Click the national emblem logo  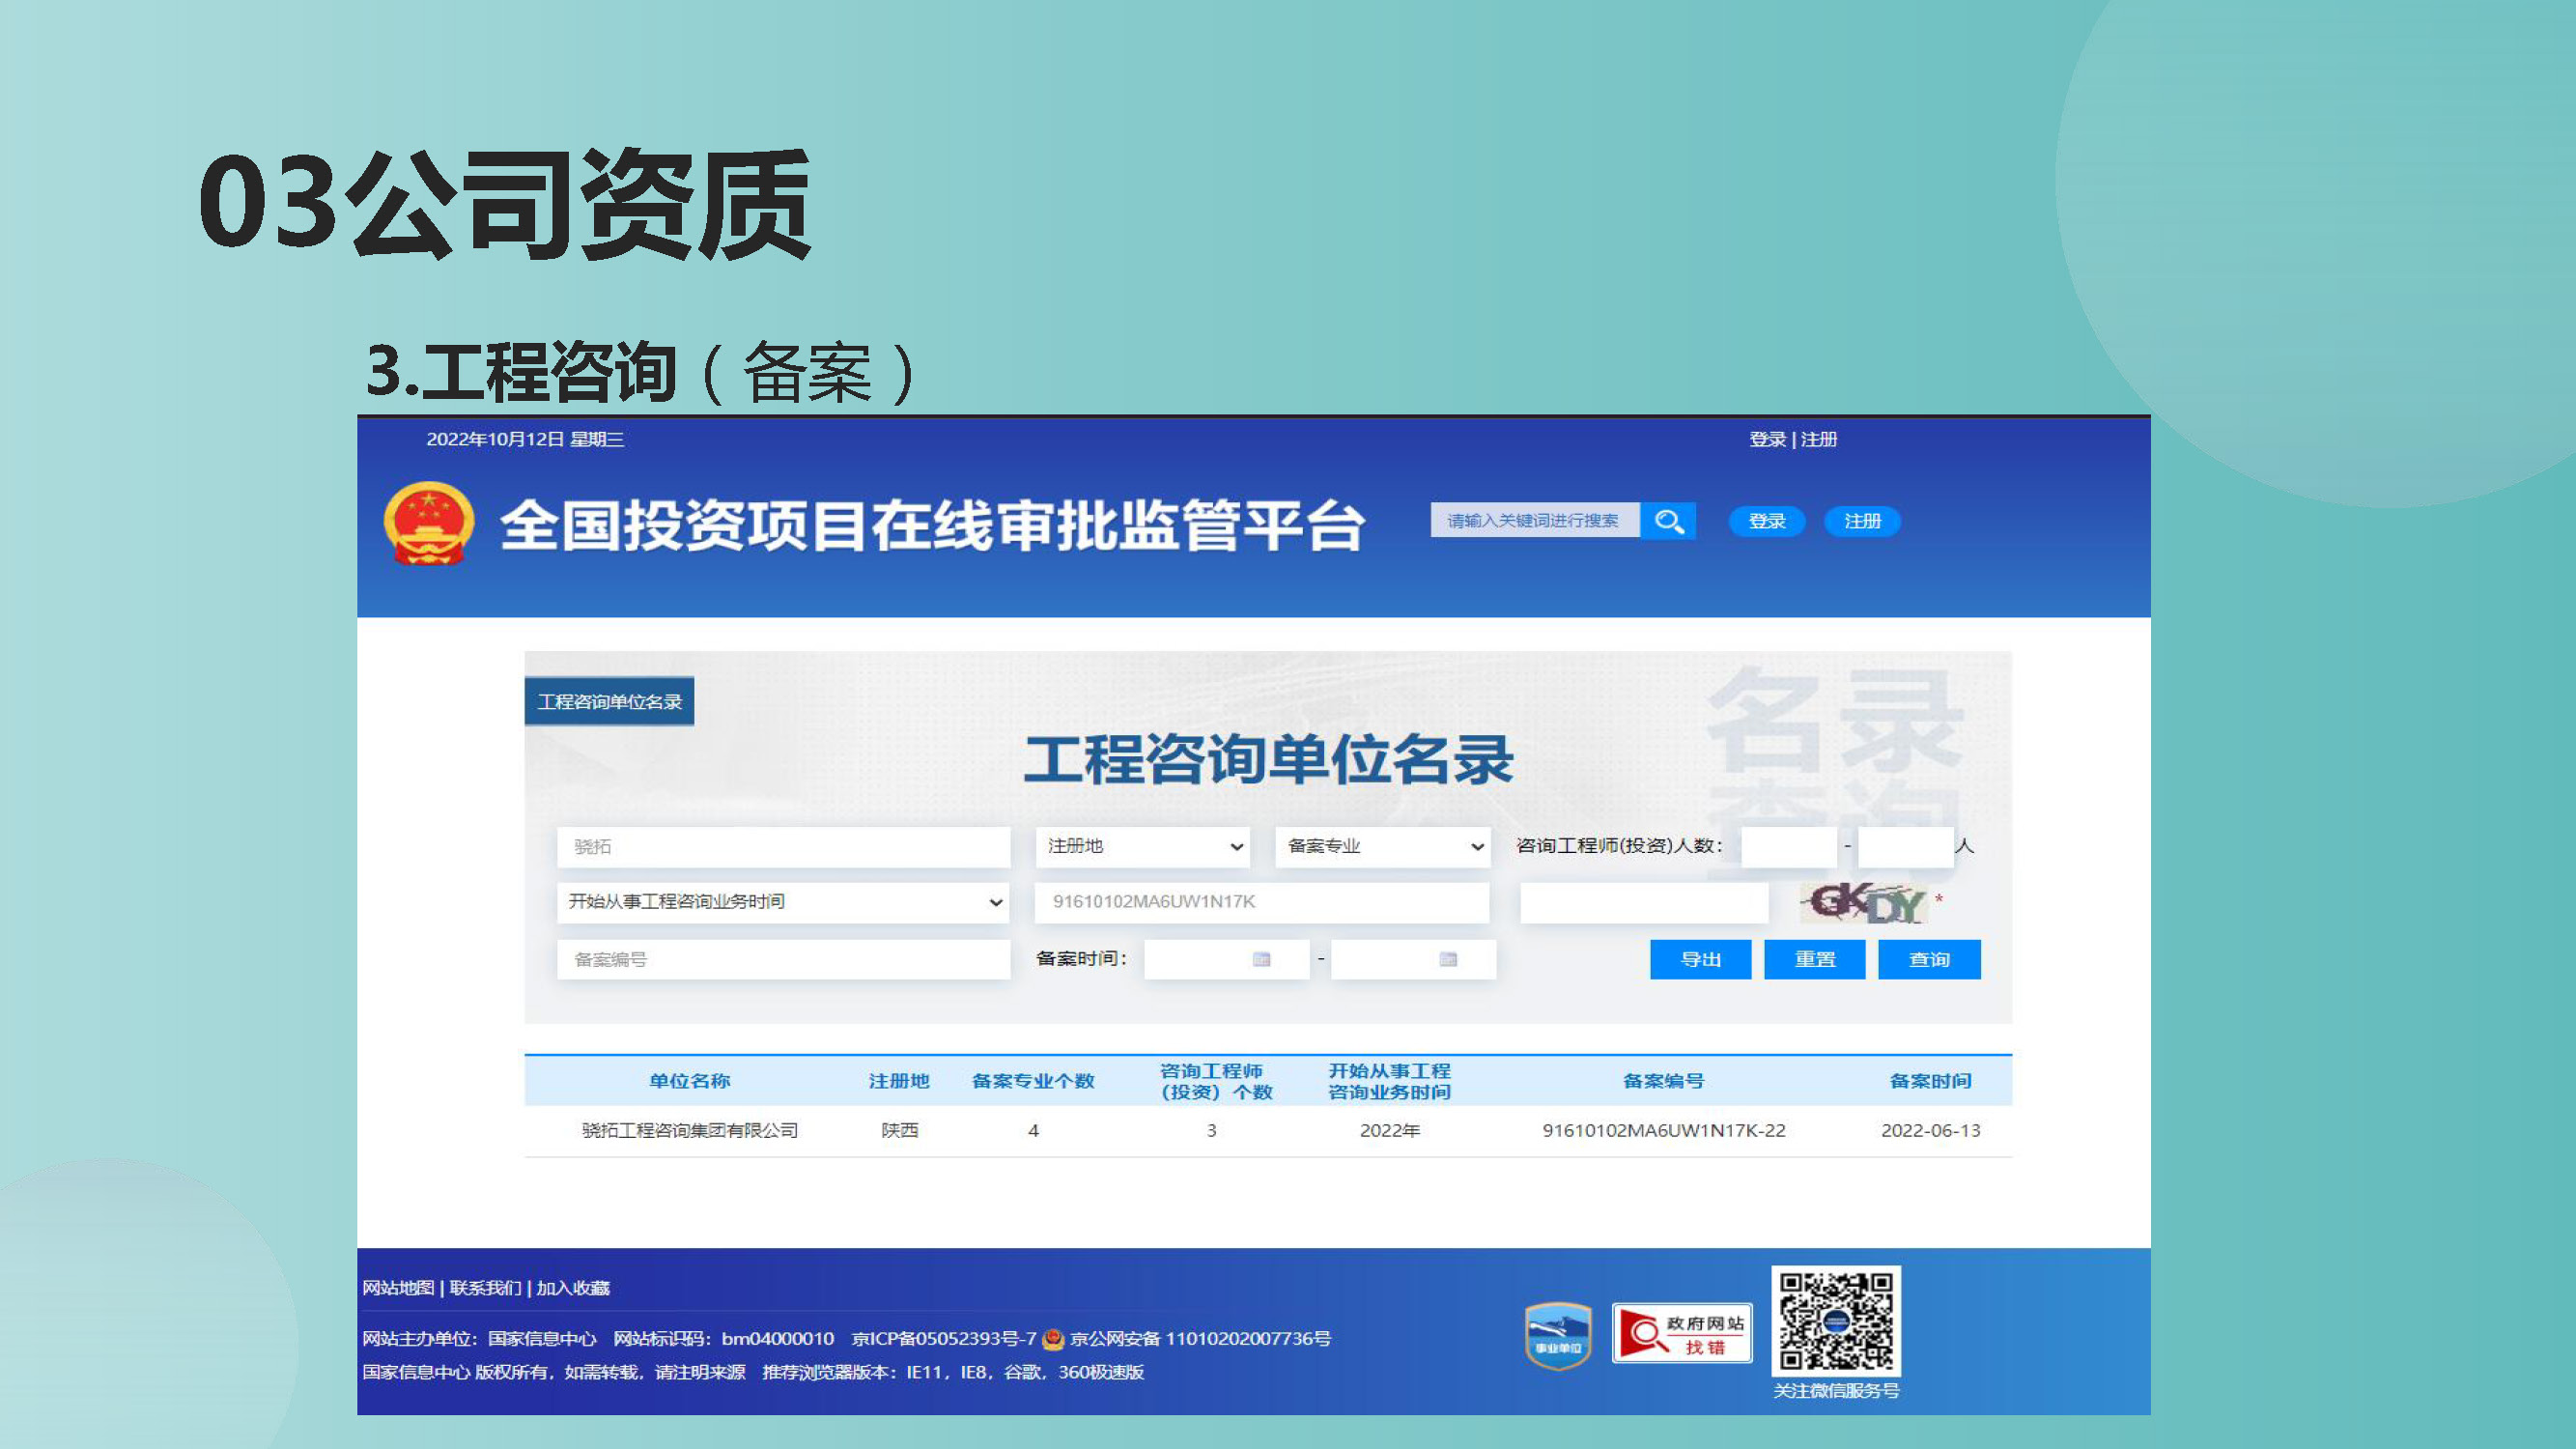(429, 524)
